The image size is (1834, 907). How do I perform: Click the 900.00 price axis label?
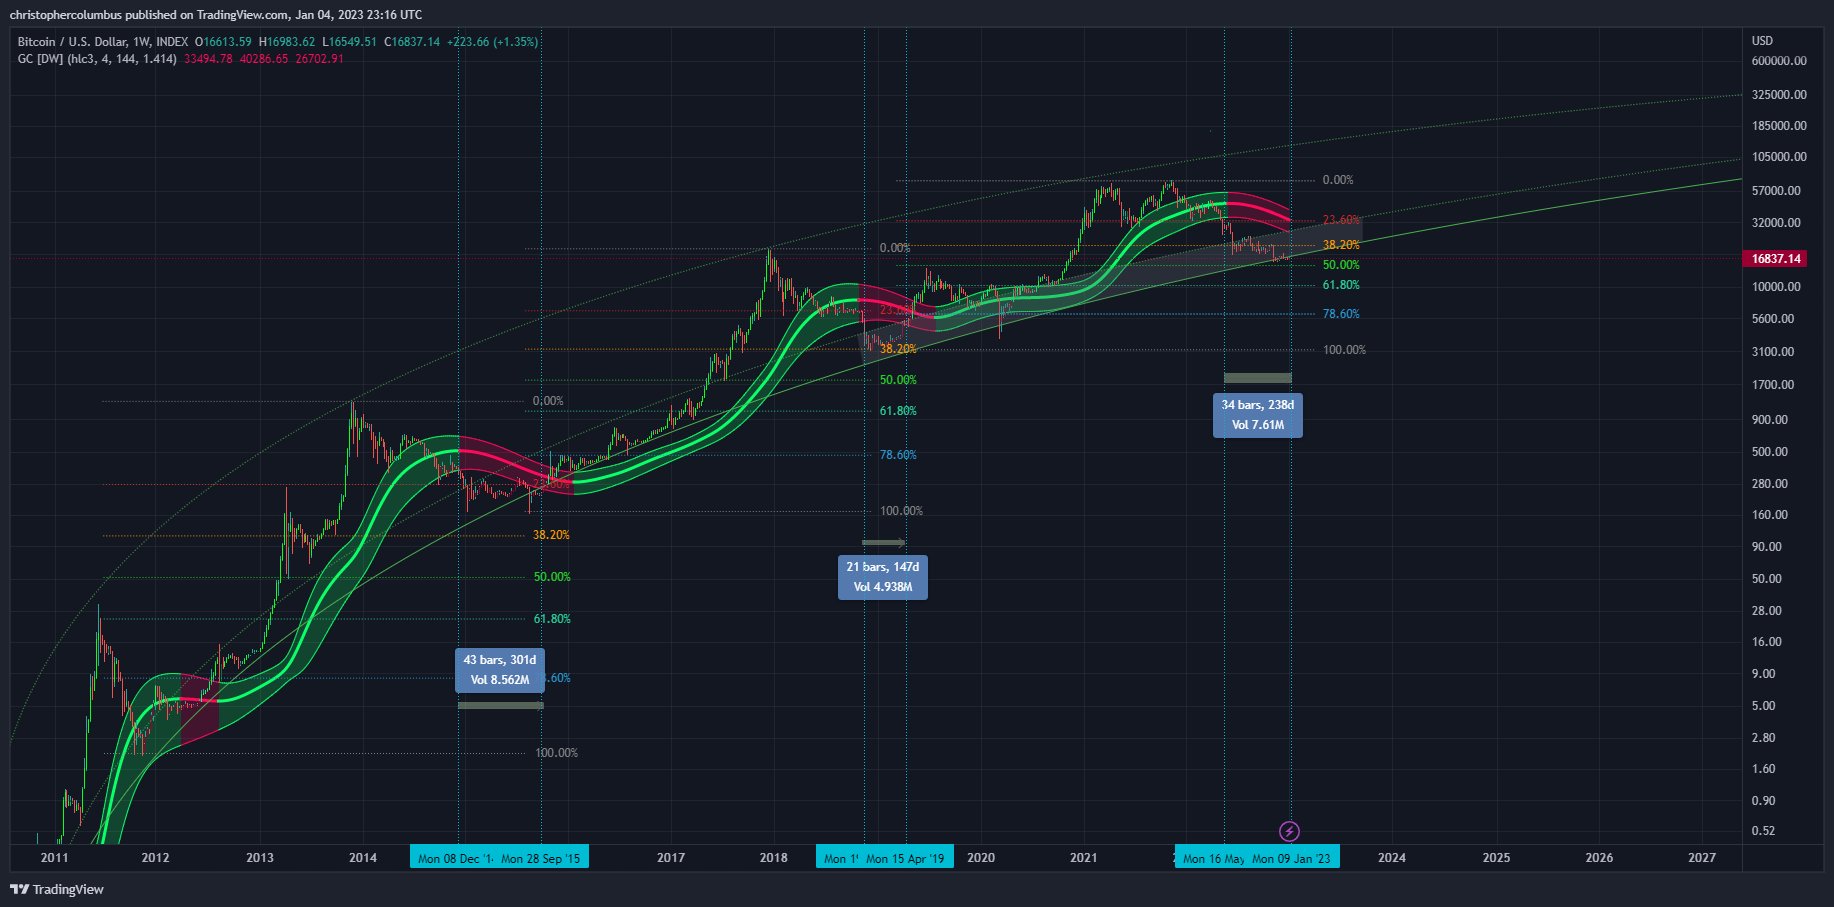1770,420
